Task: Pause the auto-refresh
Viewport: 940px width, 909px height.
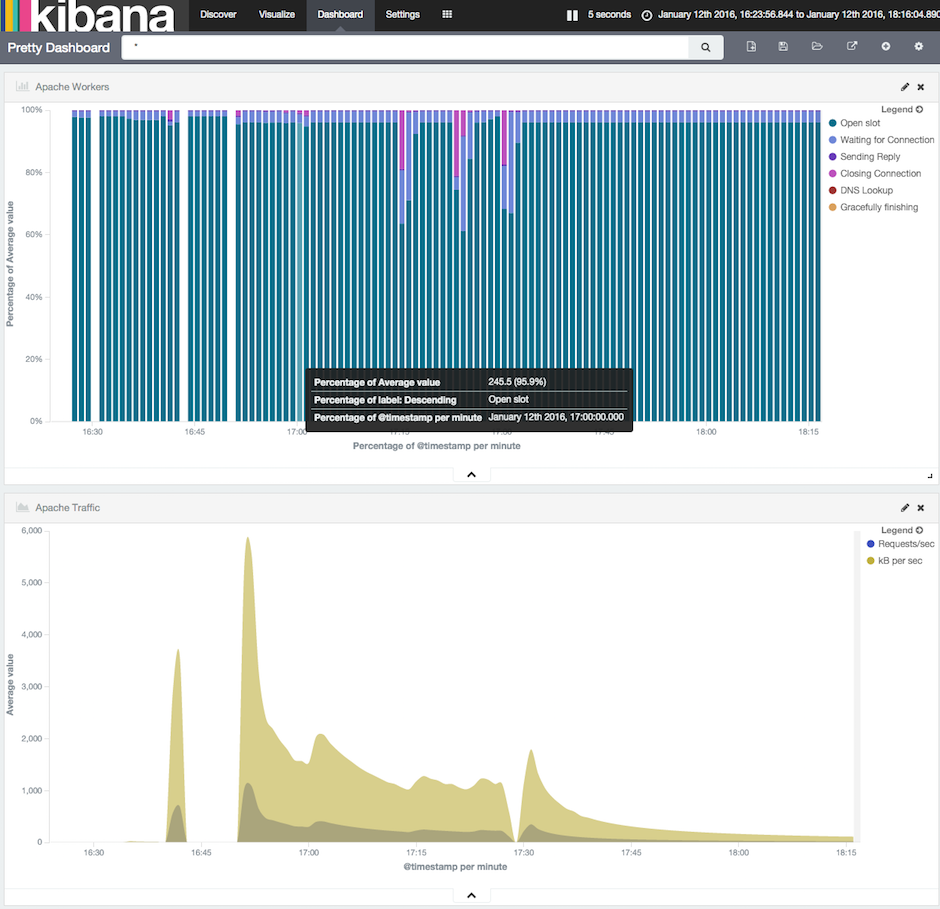Action: click(x=572, y=15)
